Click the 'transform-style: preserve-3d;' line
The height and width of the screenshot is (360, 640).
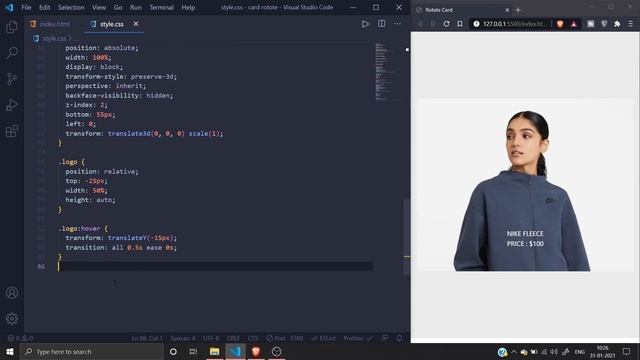coord(121,76)
